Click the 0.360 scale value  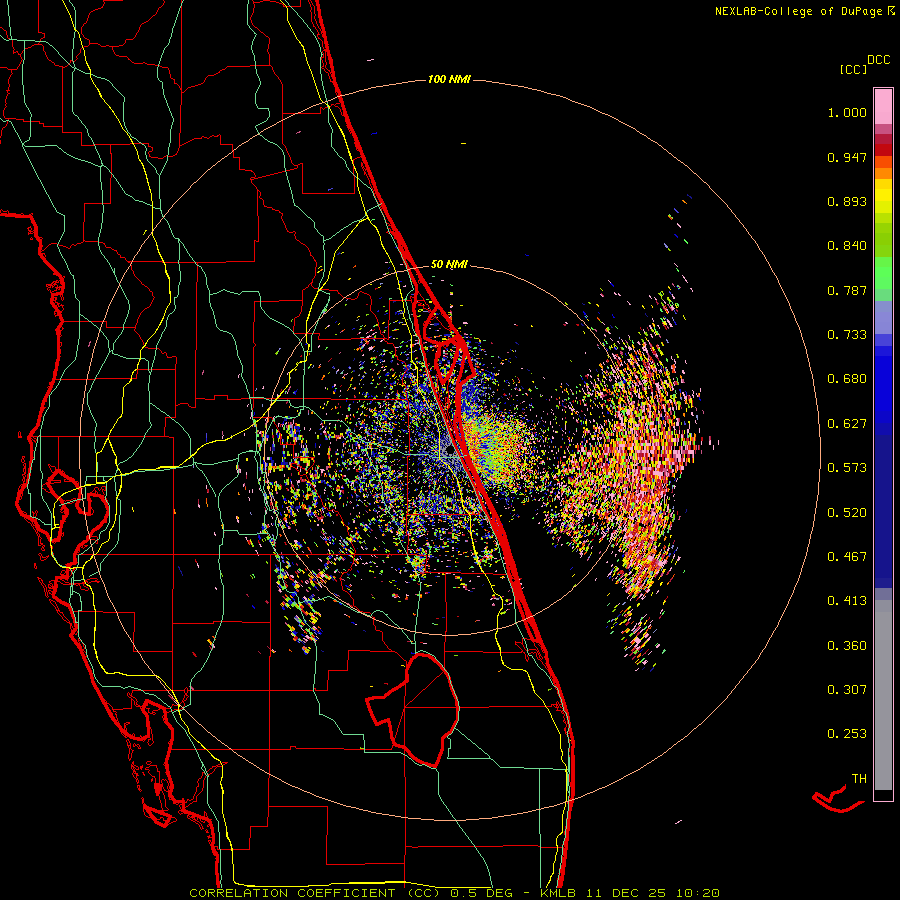tap(847, 646)
